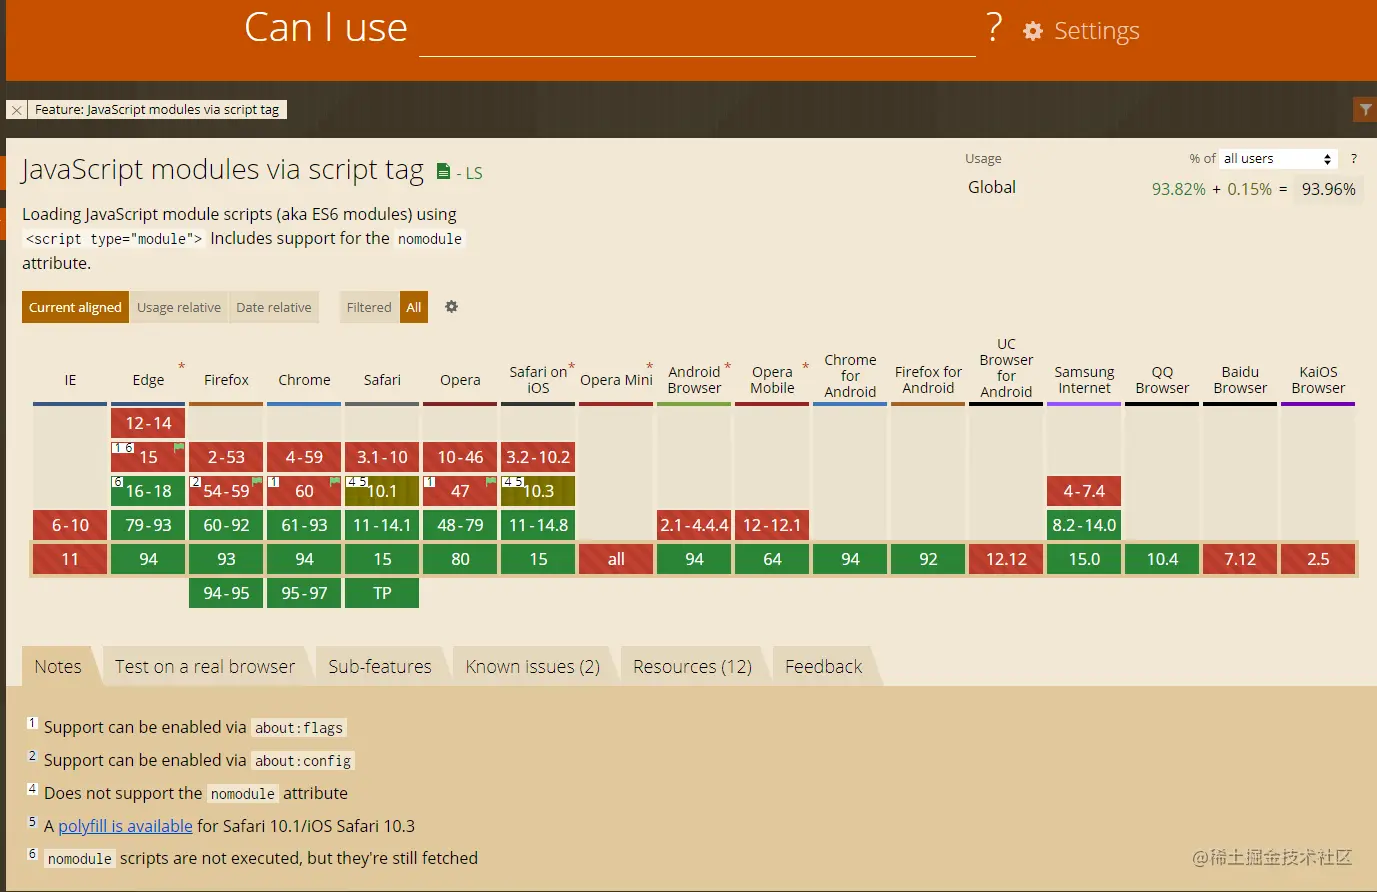Screen dimensions: 1377x892
Task: Select the Edge 16-18 cell
Action: tap(148, 491)
